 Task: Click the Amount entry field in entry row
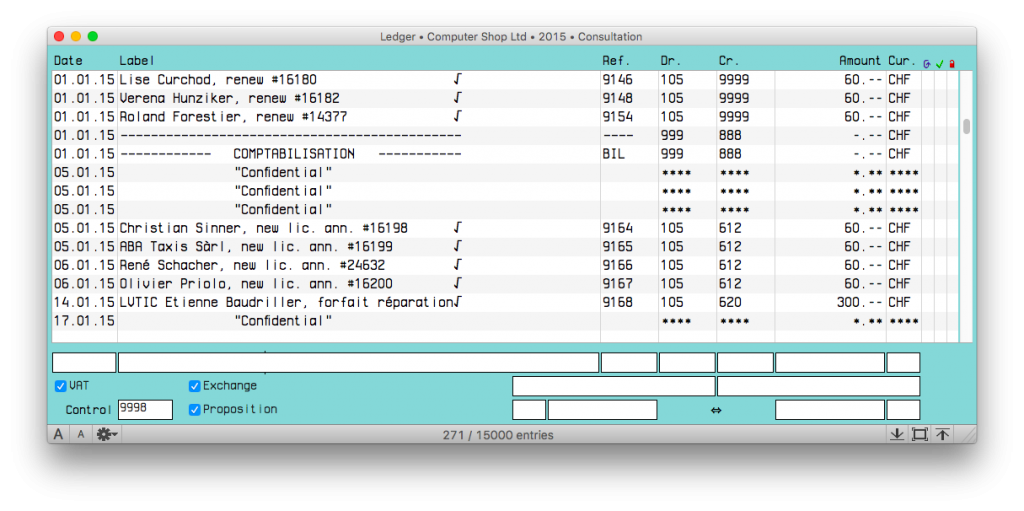point(830,363)
